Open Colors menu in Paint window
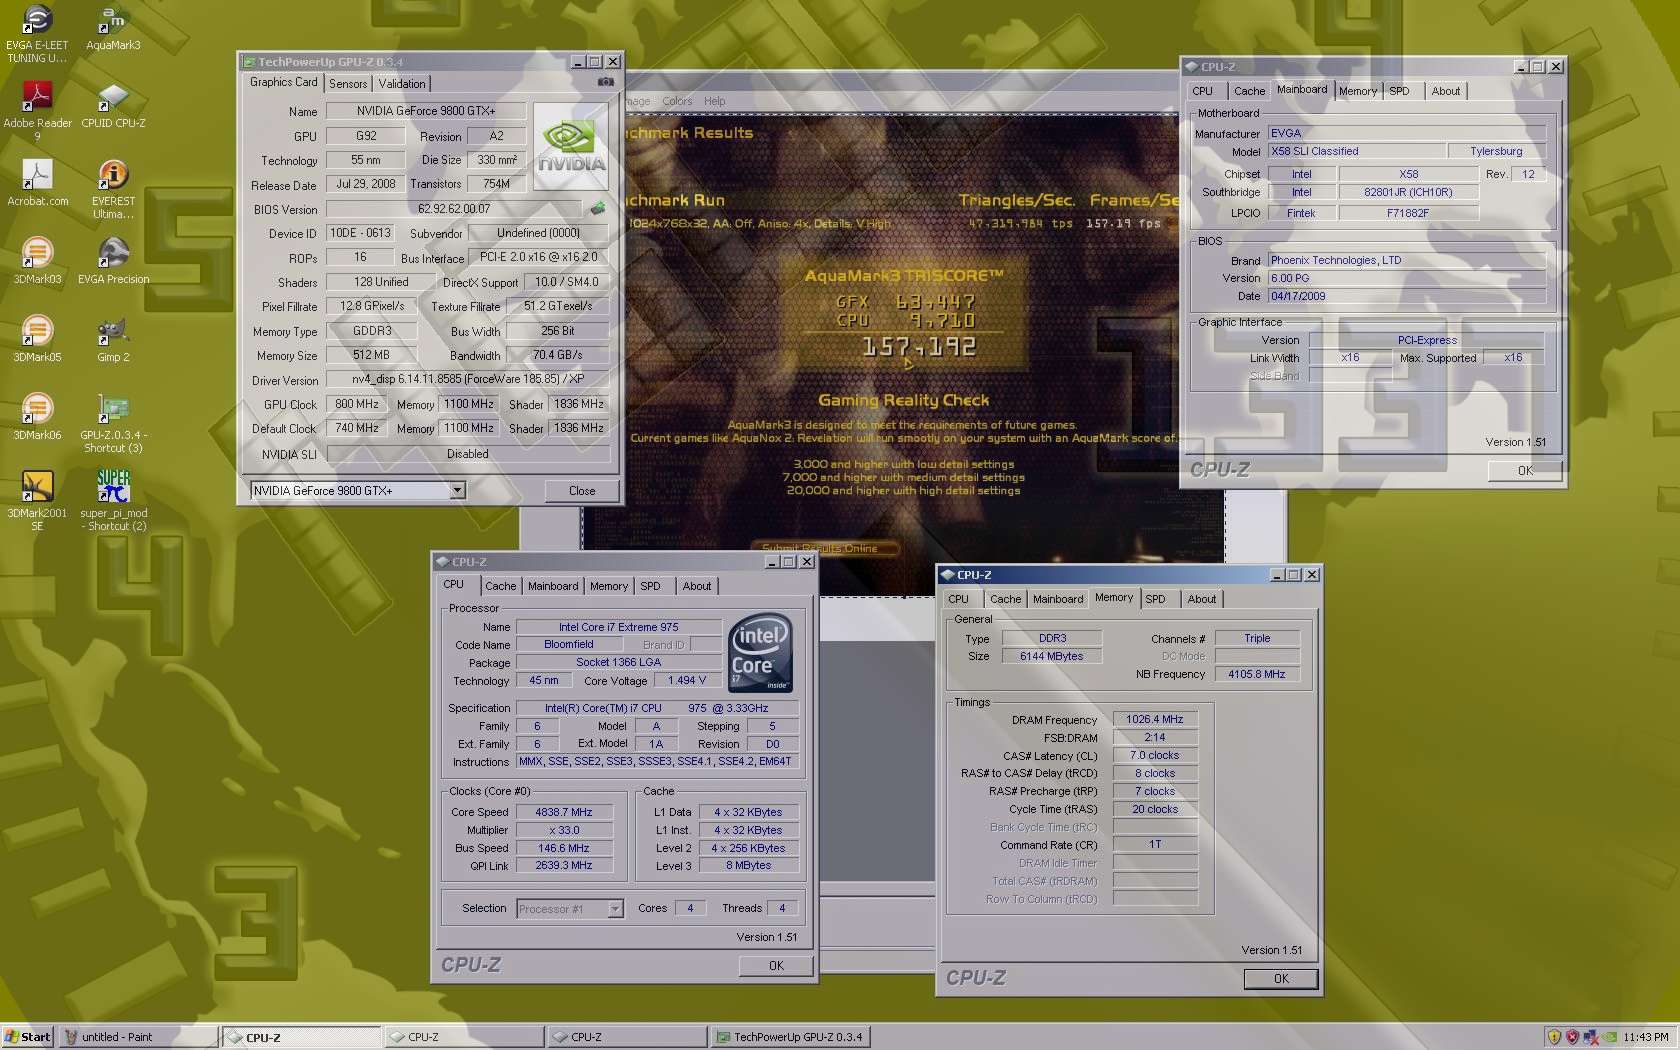 (x=677, y=101)
